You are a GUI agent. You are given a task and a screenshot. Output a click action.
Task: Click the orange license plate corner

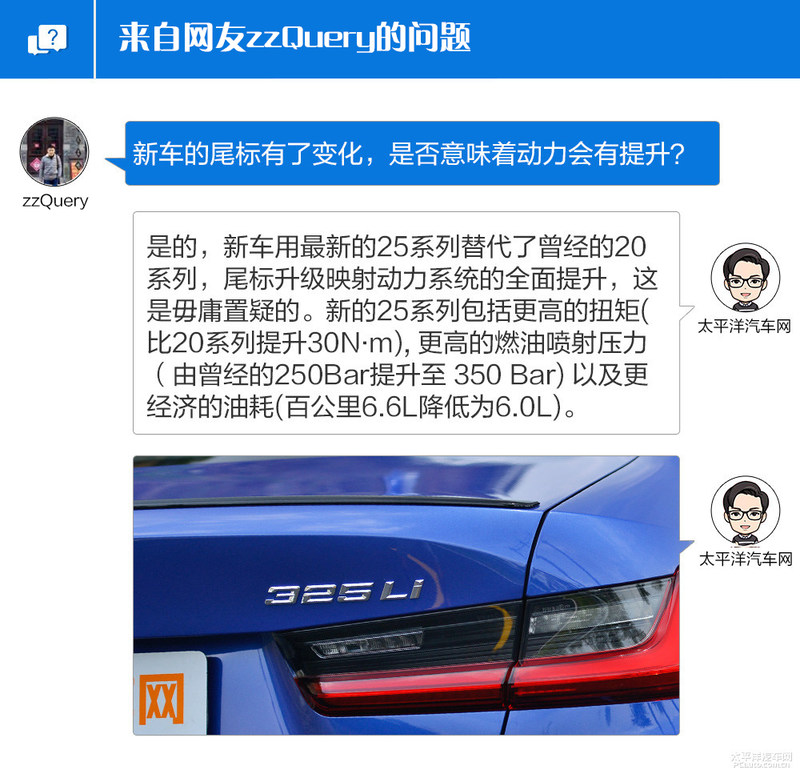click(170, 693)
